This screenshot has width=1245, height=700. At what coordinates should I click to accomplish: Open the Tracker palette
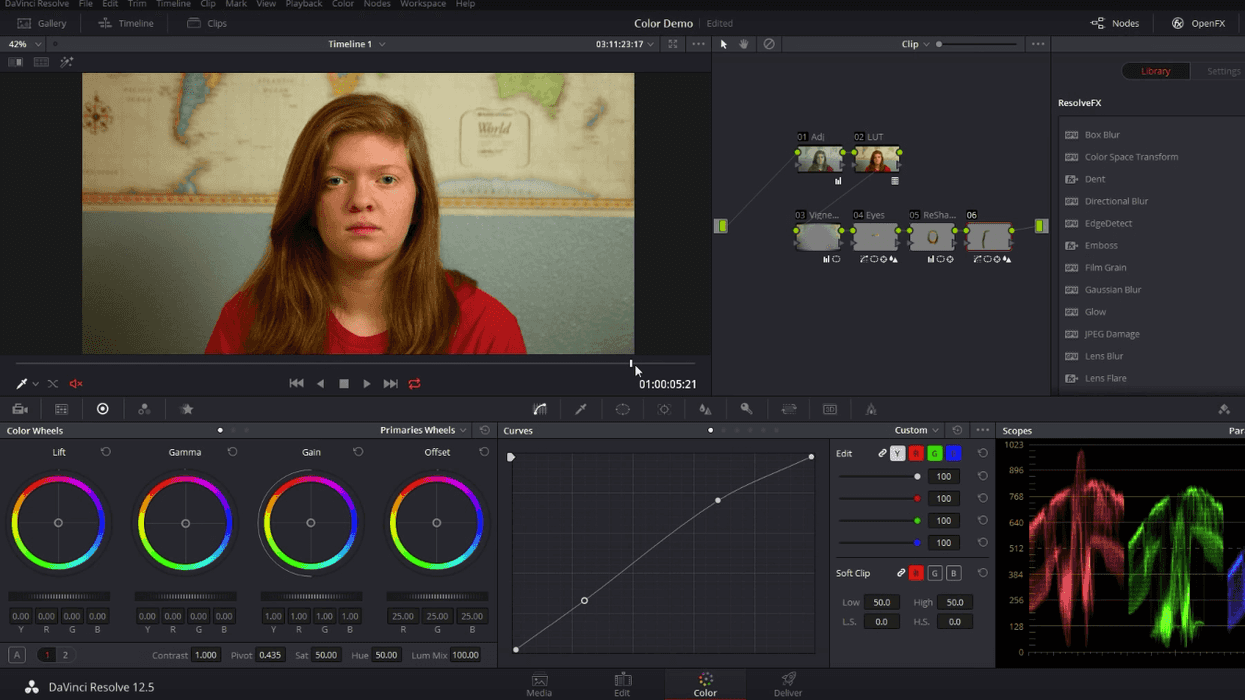pyautogui.click(x=664, y=409)
